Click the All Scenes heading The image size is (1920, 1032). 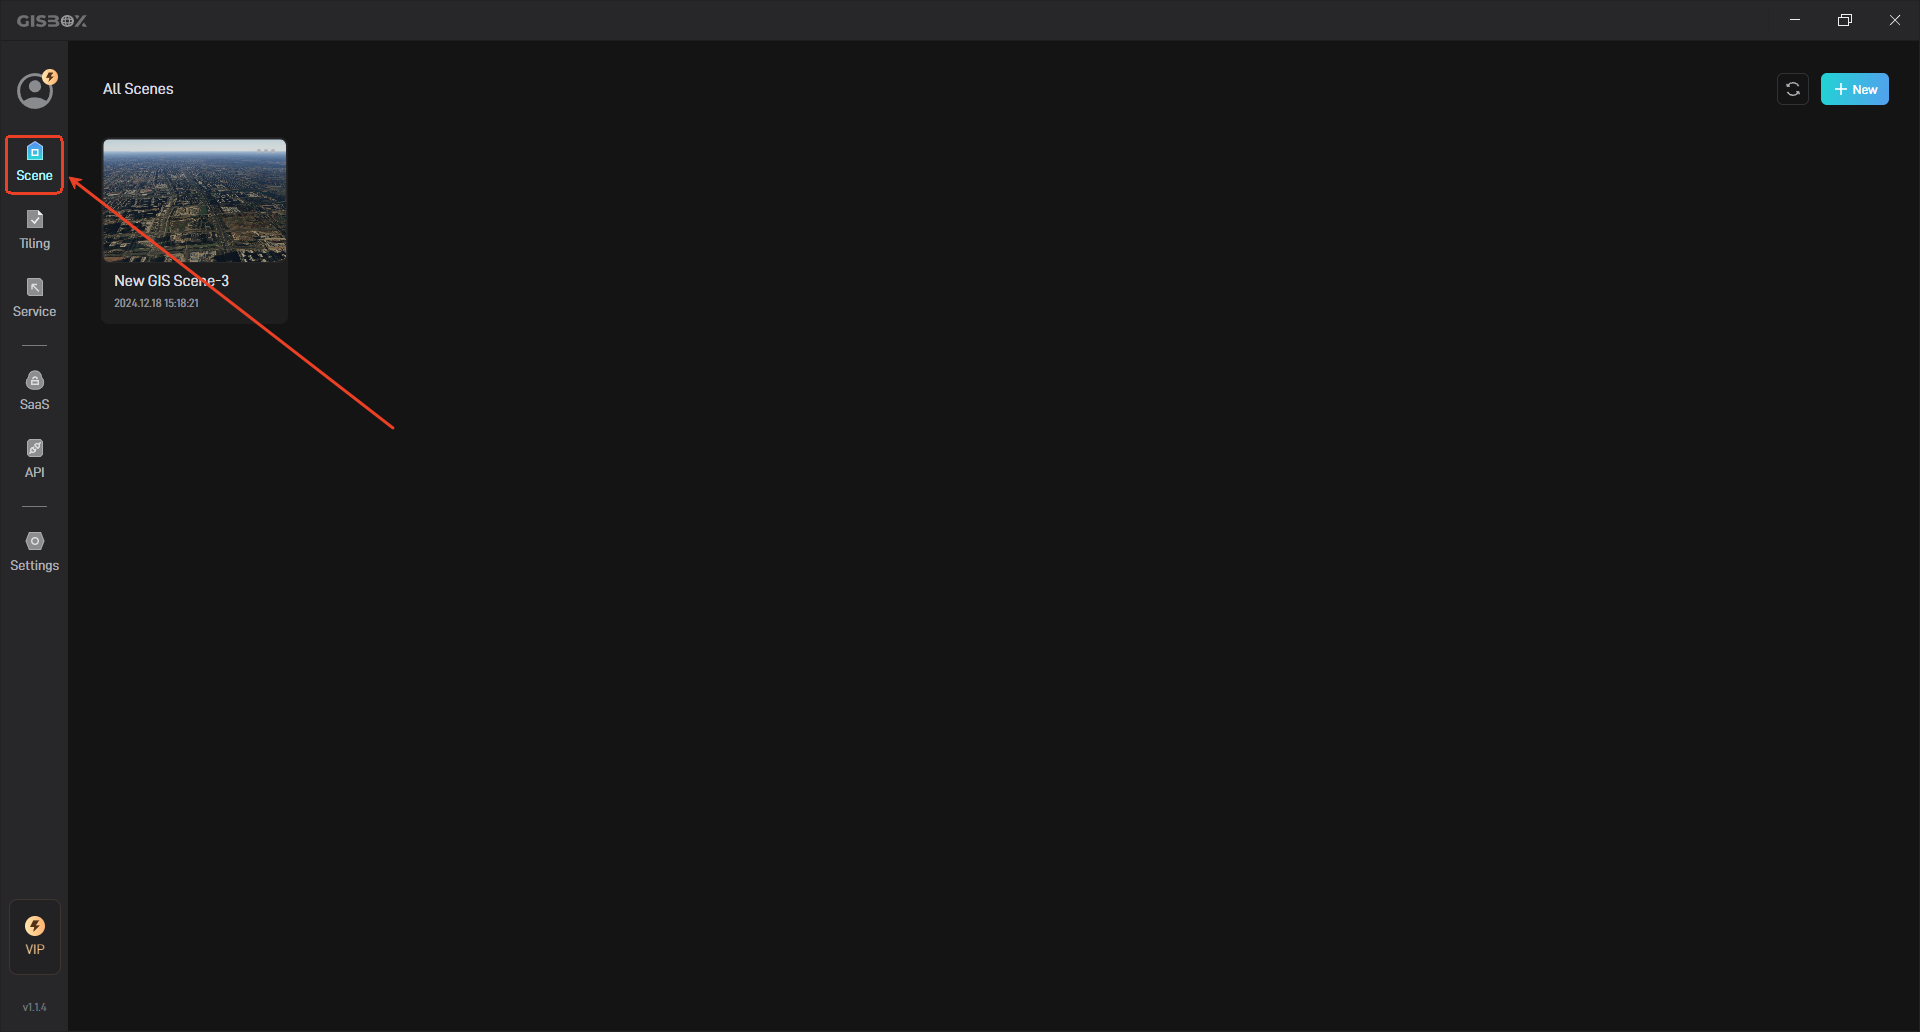(138, 89)
